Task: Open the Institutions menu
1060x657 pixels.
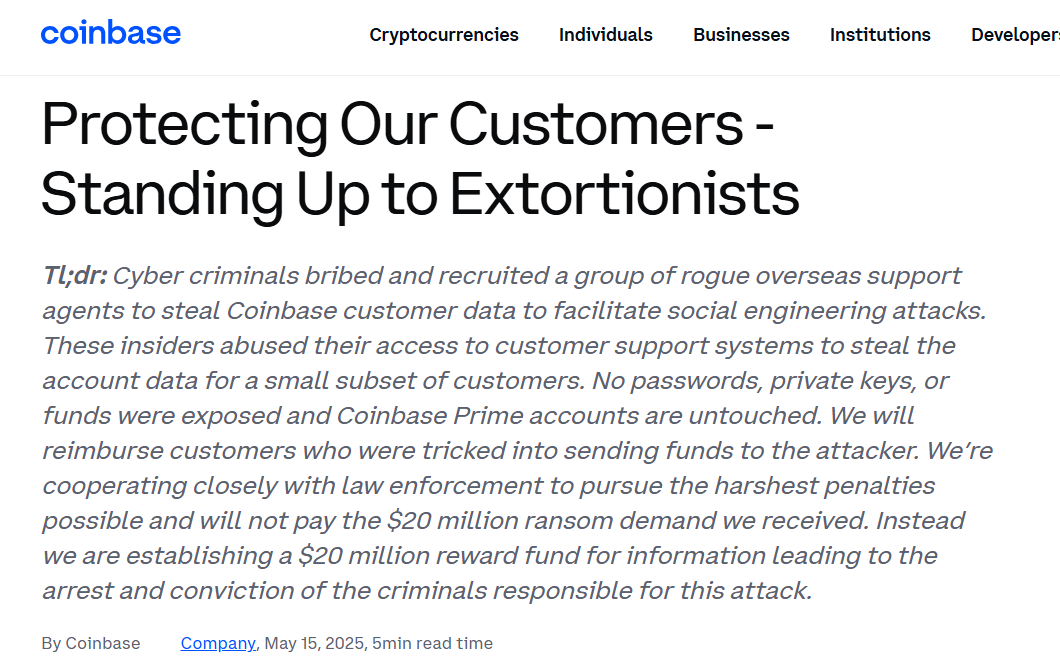Action: pos(880,34)
